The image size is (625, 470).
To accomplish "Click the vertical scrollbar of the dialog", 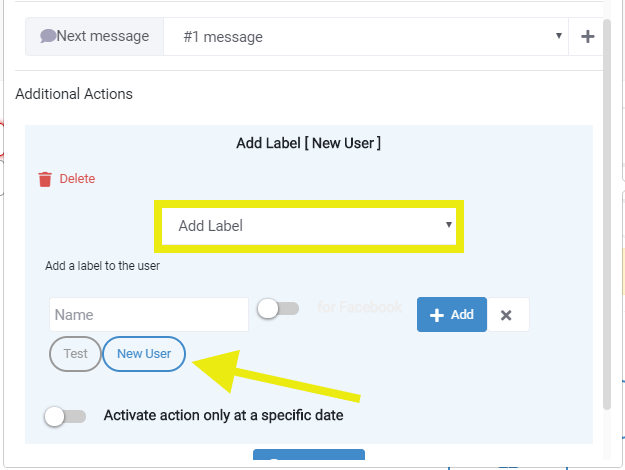I will (607, 214).
